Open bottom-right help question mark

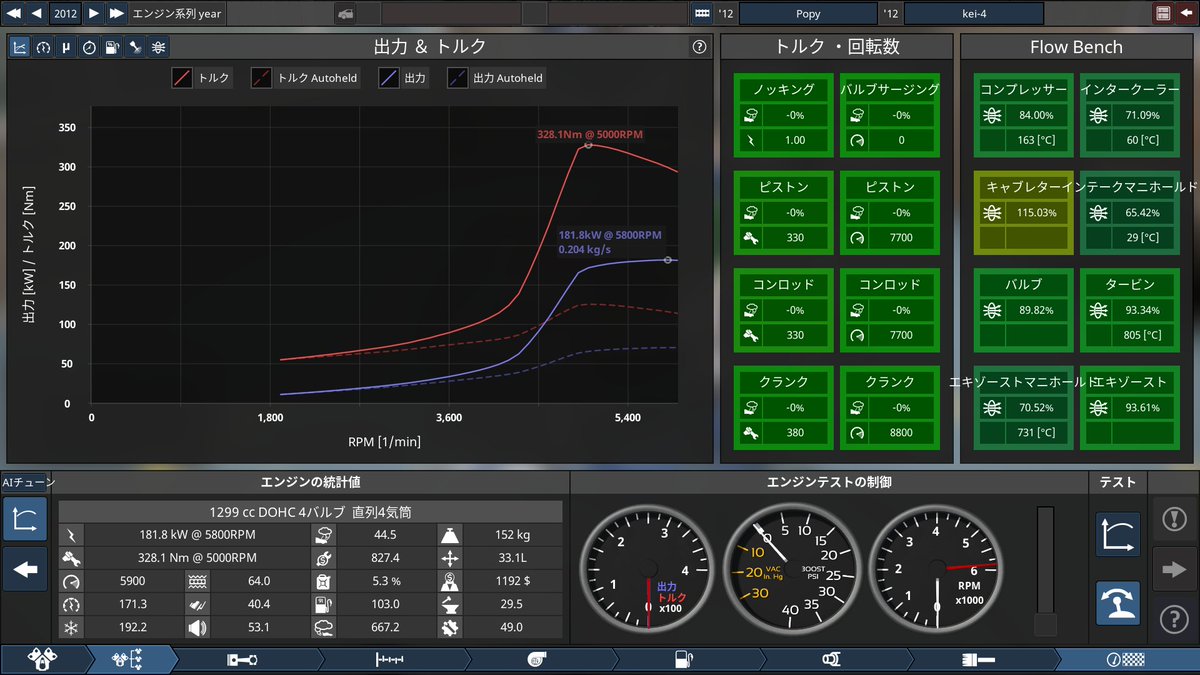[1174, 619]
